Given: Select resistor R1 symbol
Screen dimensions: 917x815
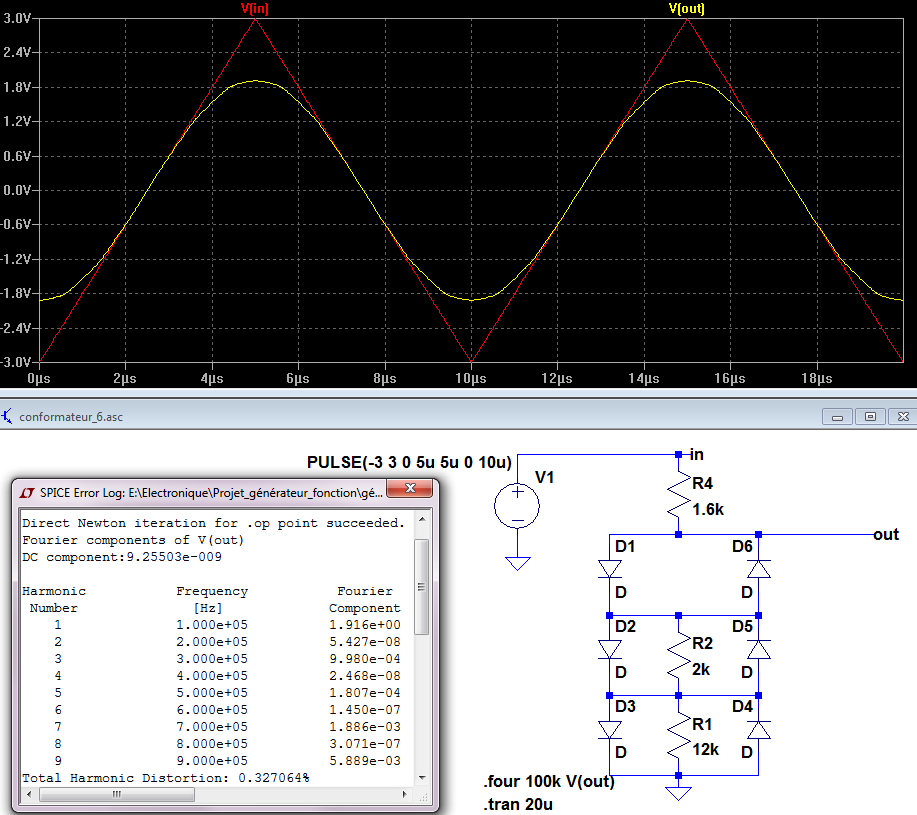Looking at the screenshot, I should pos(678,735).
